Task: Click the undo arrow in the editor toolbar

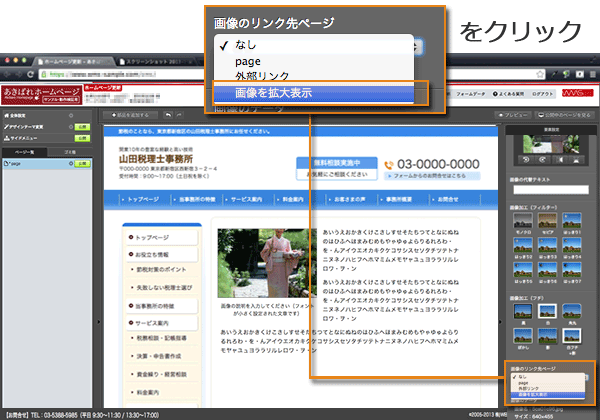Action: 166,117
